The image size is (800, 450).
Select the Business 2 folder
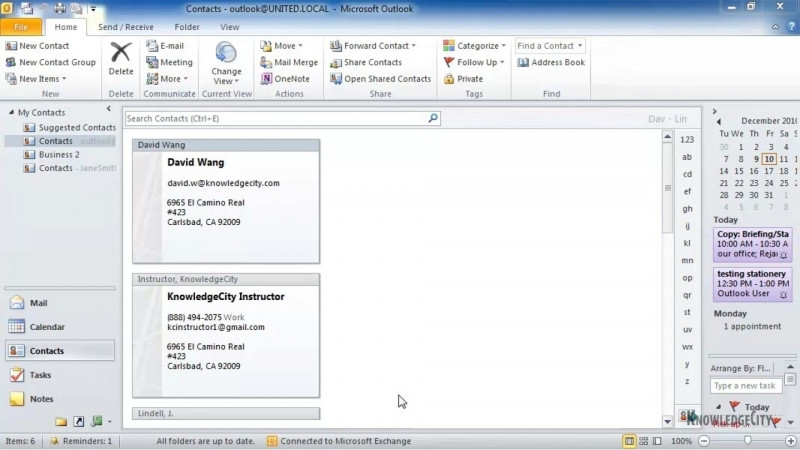52,155
